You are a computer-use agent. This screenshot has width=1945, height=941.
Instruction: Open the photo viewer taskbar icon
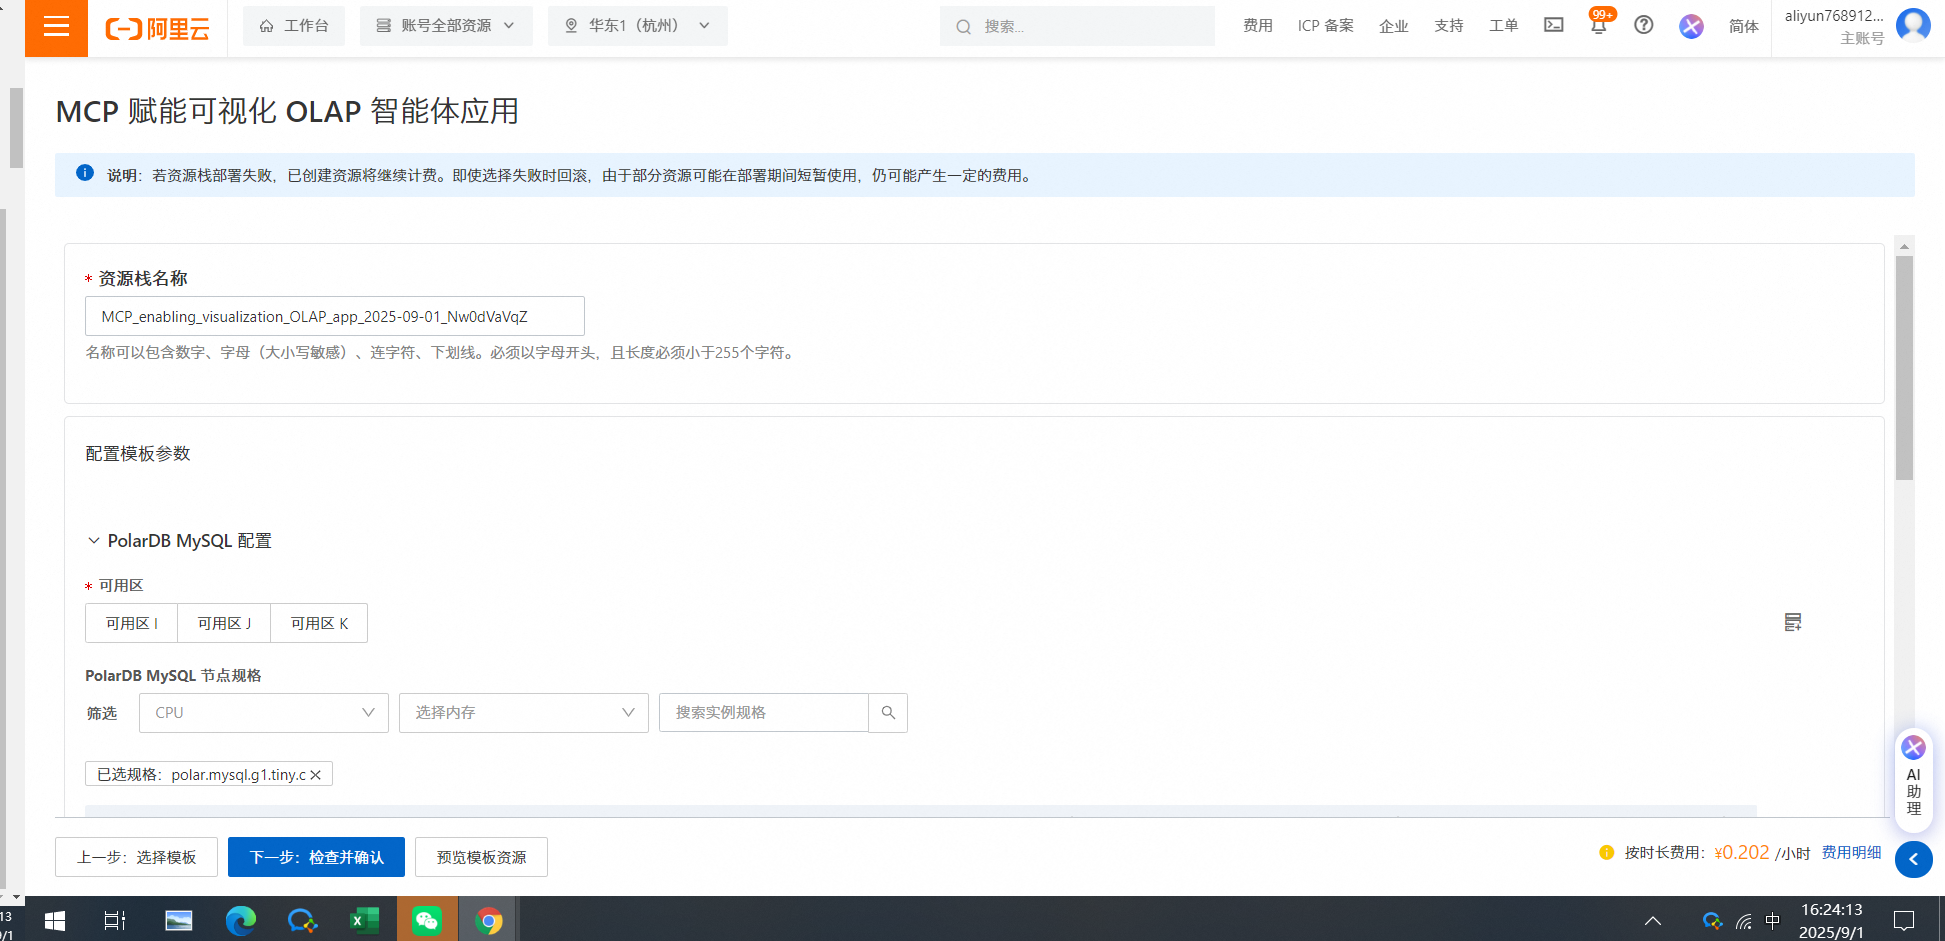[x=179, y=920]
